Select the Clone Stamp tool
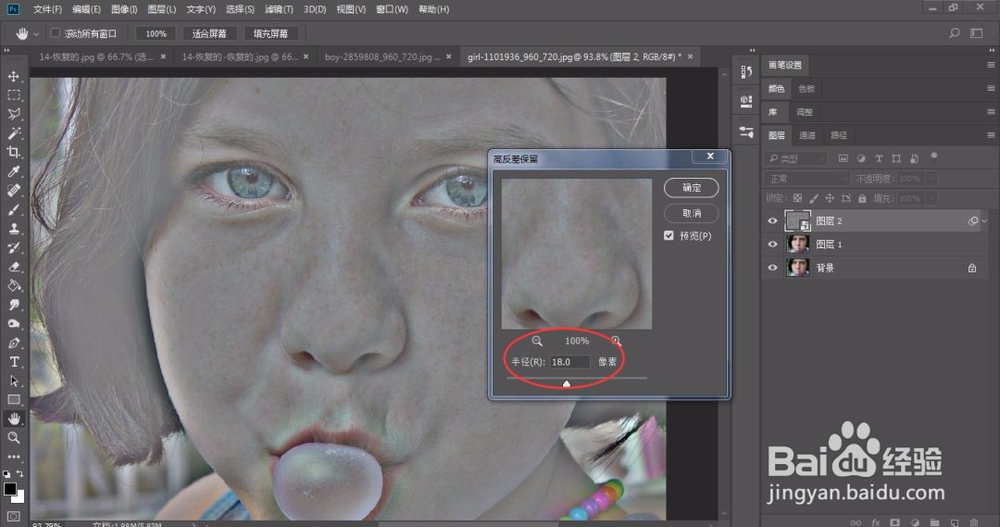 (13, 228)
